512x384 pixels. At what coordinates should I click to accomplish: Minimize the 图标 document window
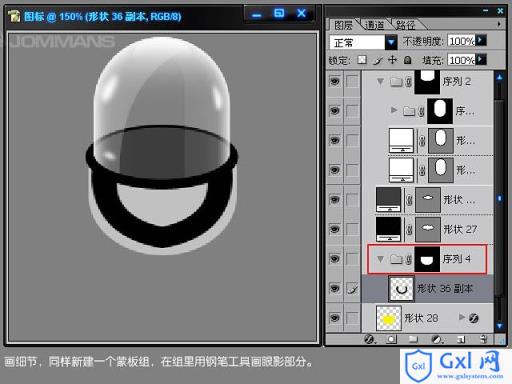[x=256, y=15]
